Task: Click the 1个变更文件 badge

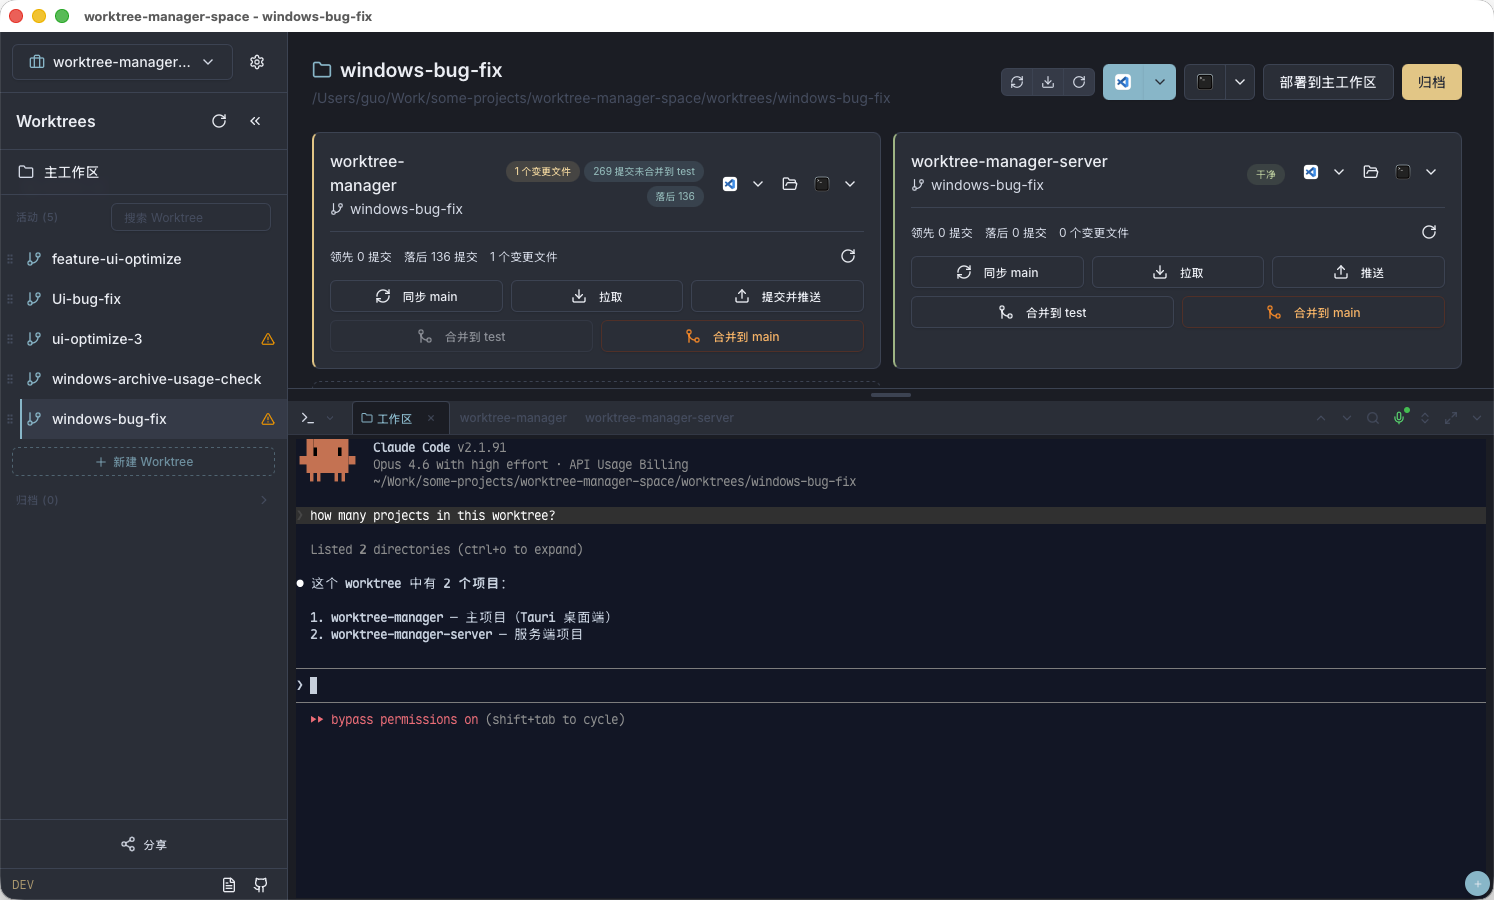Action: [x=543, y=171]
